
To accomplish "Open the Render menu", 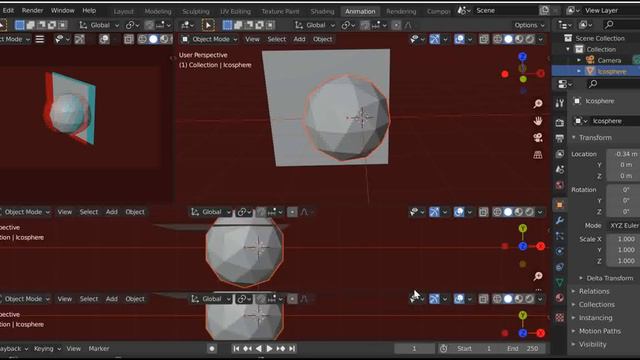I will tap(32, 11).
